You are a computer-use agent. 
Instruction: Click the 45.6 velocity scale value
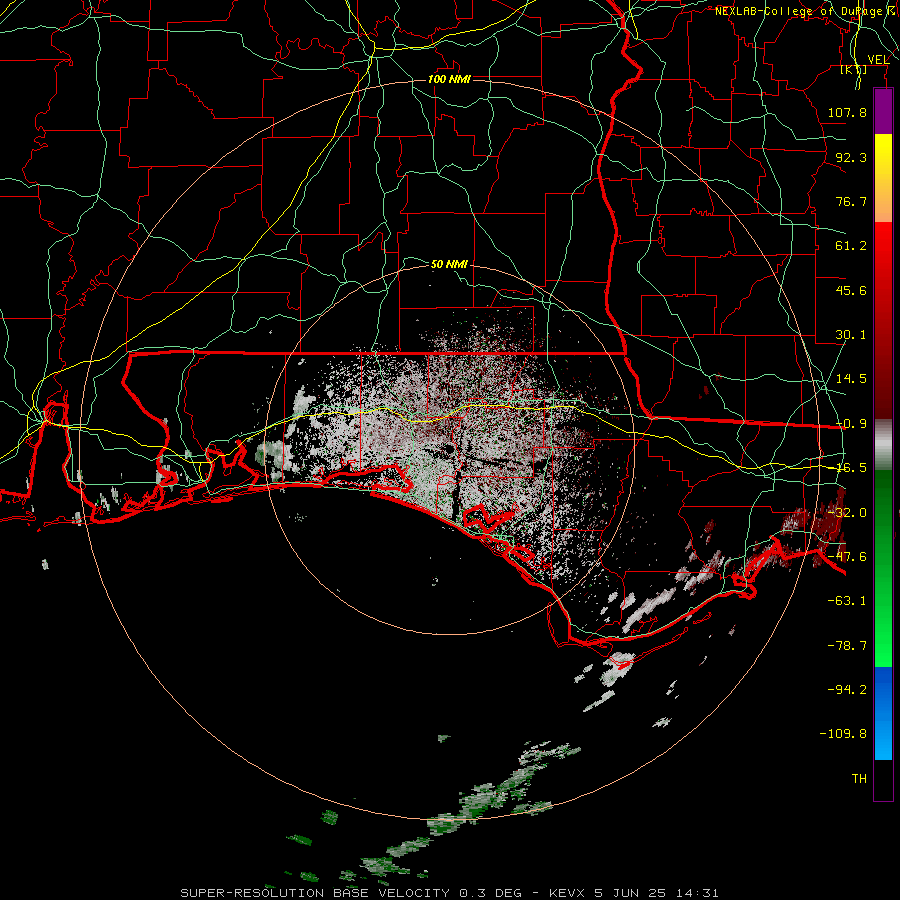pyautogui.click(x=851, y=290)
